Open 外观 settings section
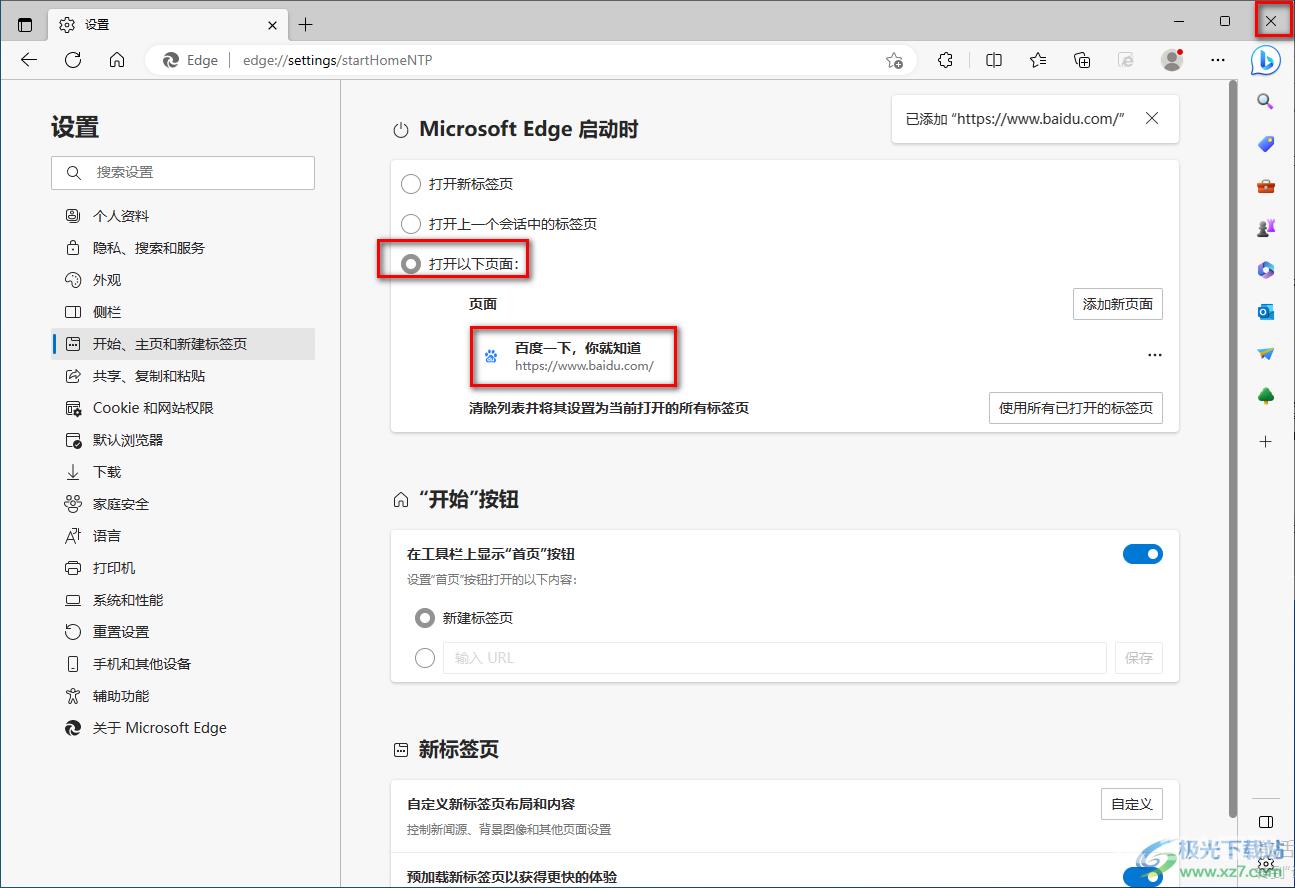 [183, 280]
